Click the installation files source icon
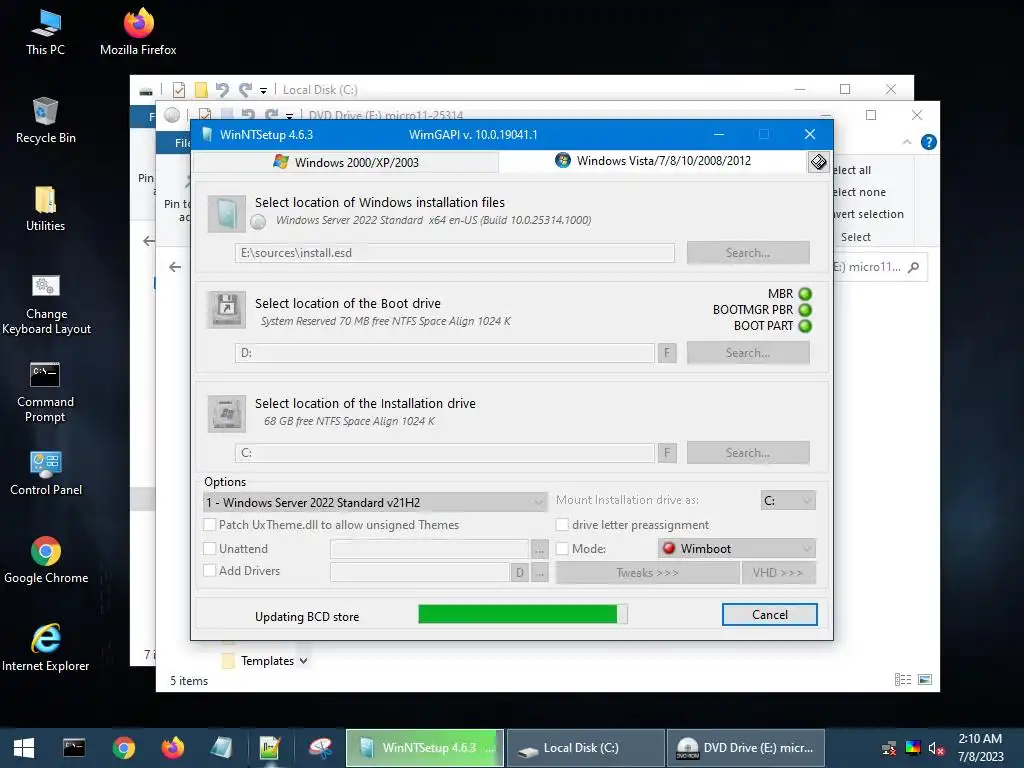 coord(227,214)
